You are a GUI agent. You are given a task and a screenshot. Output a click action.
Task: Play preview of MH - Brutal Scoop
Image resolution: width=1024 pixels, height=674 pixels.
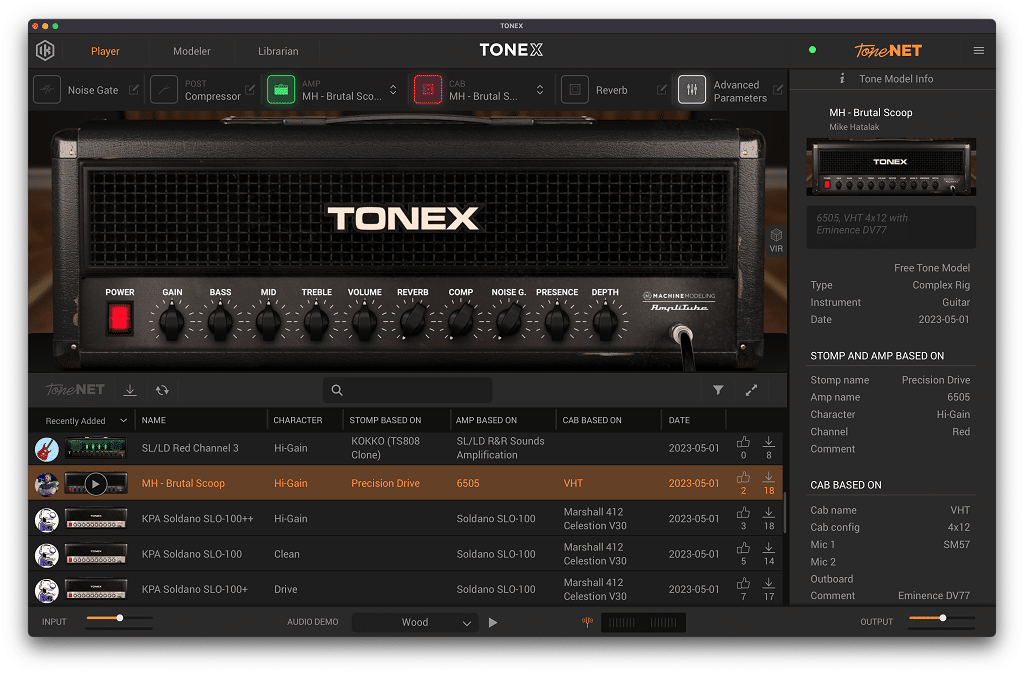point(96,484)
